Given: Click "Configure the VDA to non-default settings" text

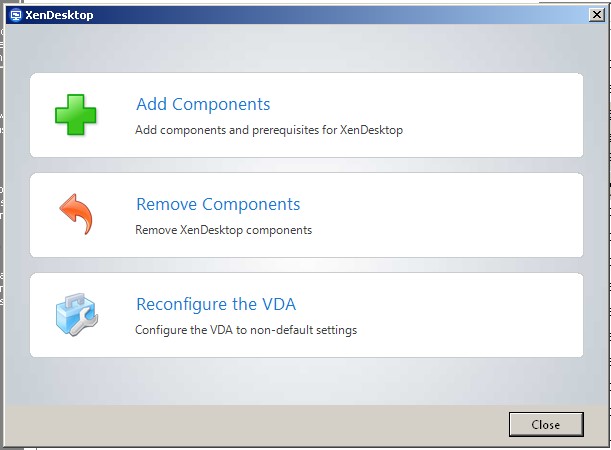Looking at the screenshot, I should click(x=246, y=330).
